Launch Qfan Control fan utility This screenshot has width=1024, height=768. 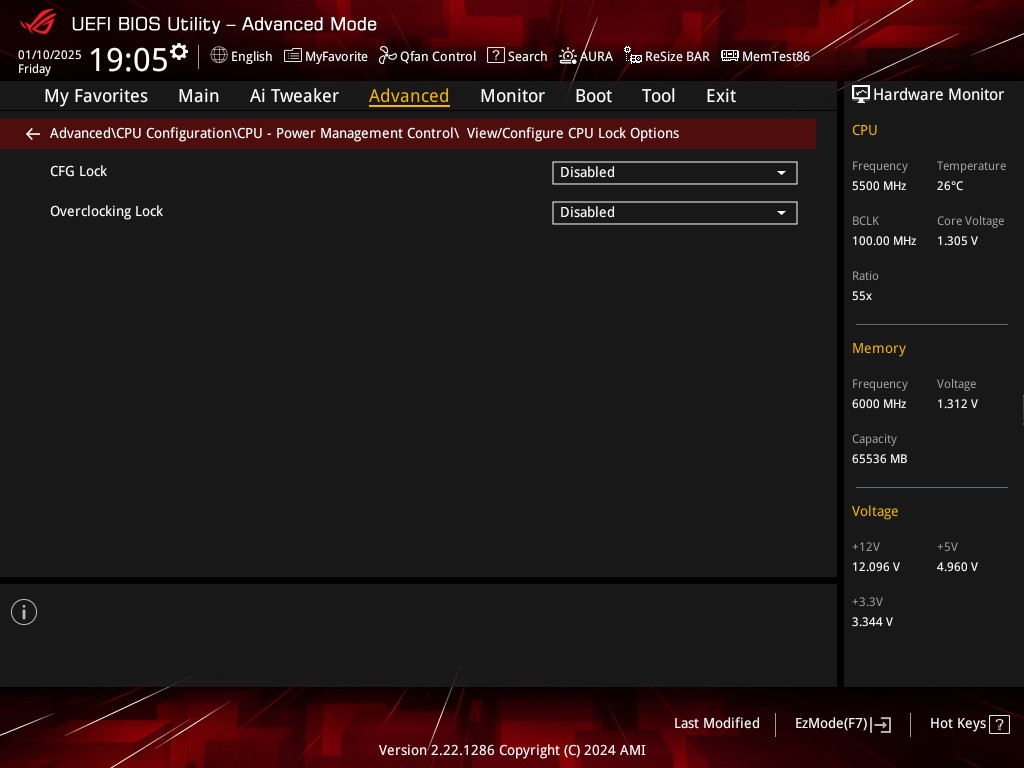click(x=427, y=56)
